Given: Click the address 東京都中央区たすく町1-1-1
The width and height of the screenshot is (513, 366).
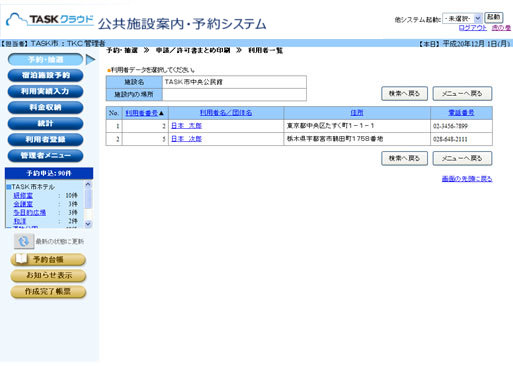Looking at the screenshot, I should coord(330,126).
